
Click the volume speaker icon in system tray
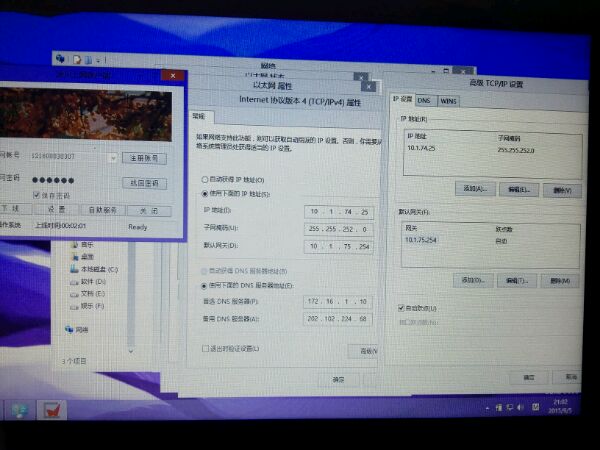(x=520, y=408)
